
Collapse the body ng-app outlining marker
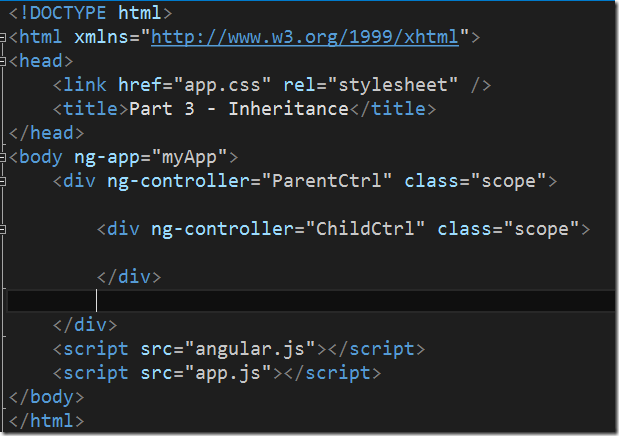tap(3, 158)
